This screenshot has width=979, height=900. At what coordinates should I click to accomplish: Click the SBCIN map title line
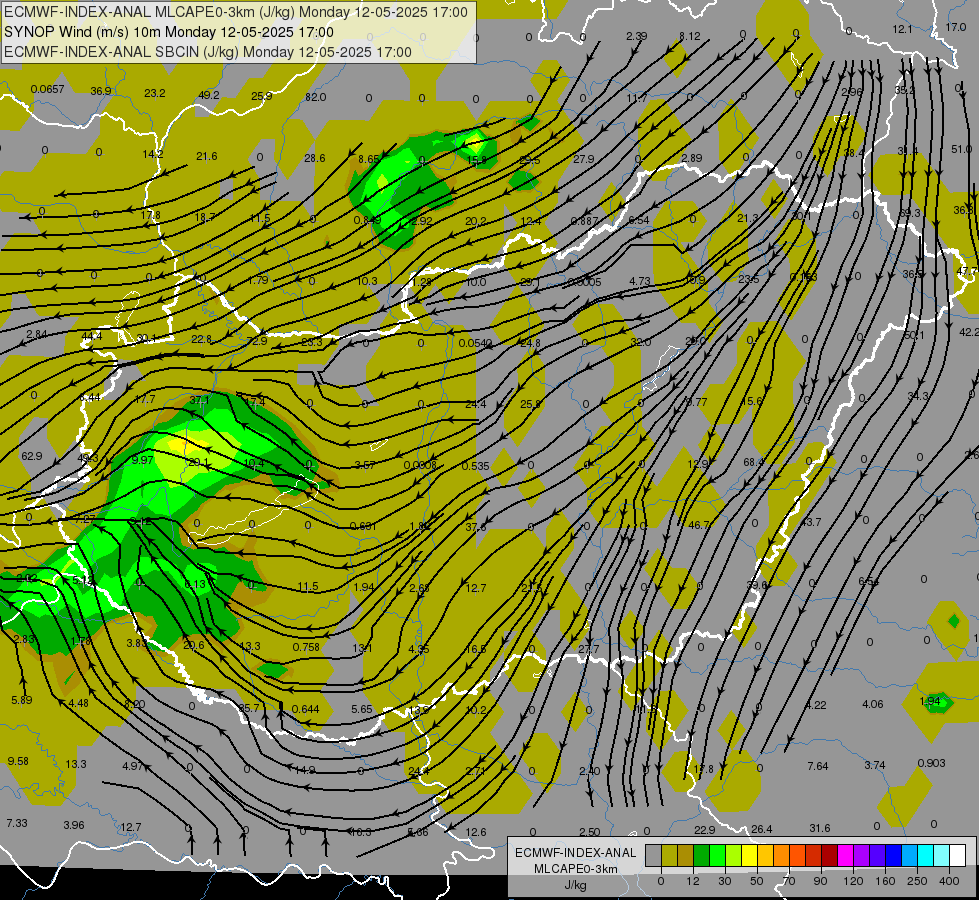click(208, 52)
